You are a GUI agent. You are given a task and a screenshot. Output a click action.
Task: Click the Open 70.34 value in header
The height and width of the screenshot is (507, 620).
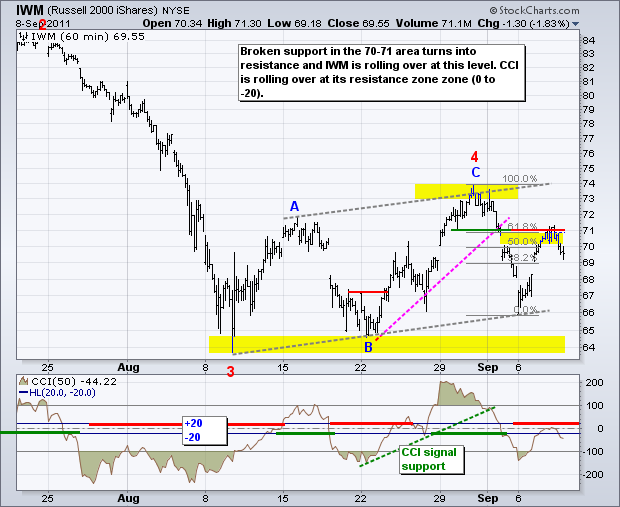point(172,23)
